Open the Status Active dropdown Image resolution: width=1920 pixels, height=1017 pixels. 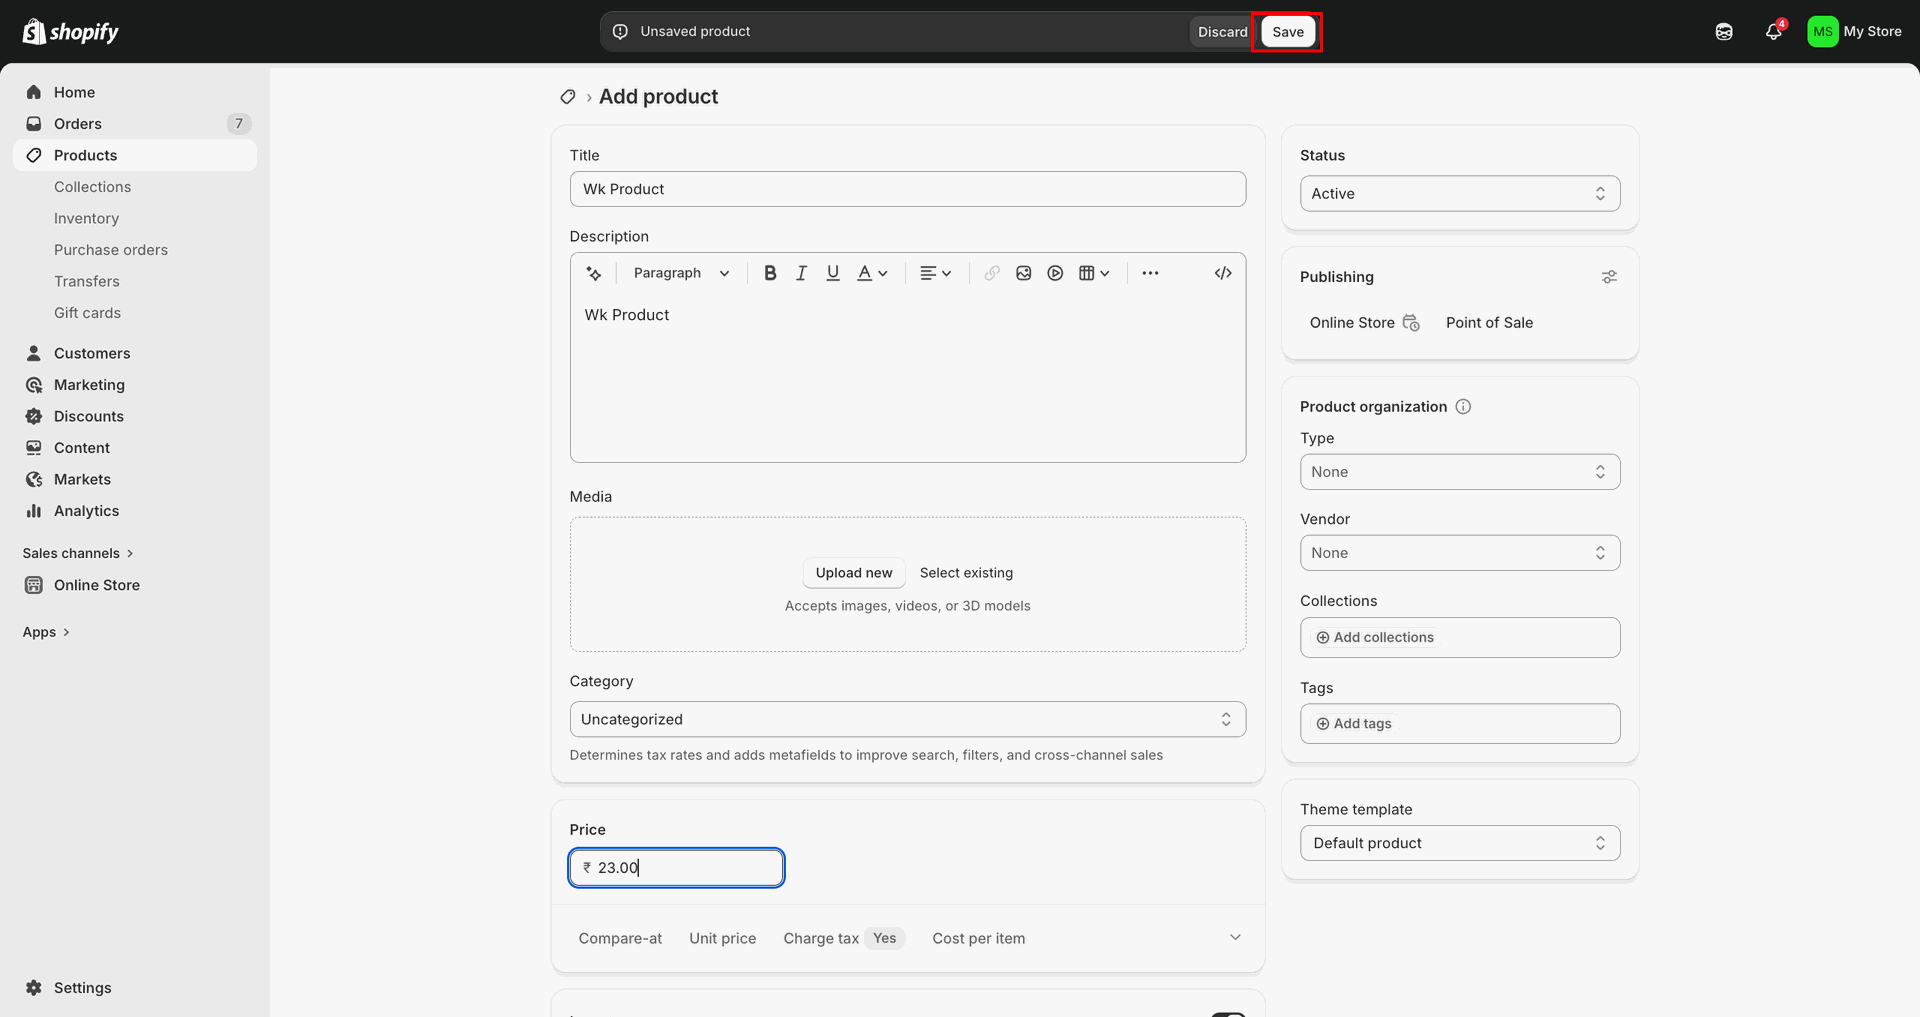pyautogui.click(x=1460, y=194)
